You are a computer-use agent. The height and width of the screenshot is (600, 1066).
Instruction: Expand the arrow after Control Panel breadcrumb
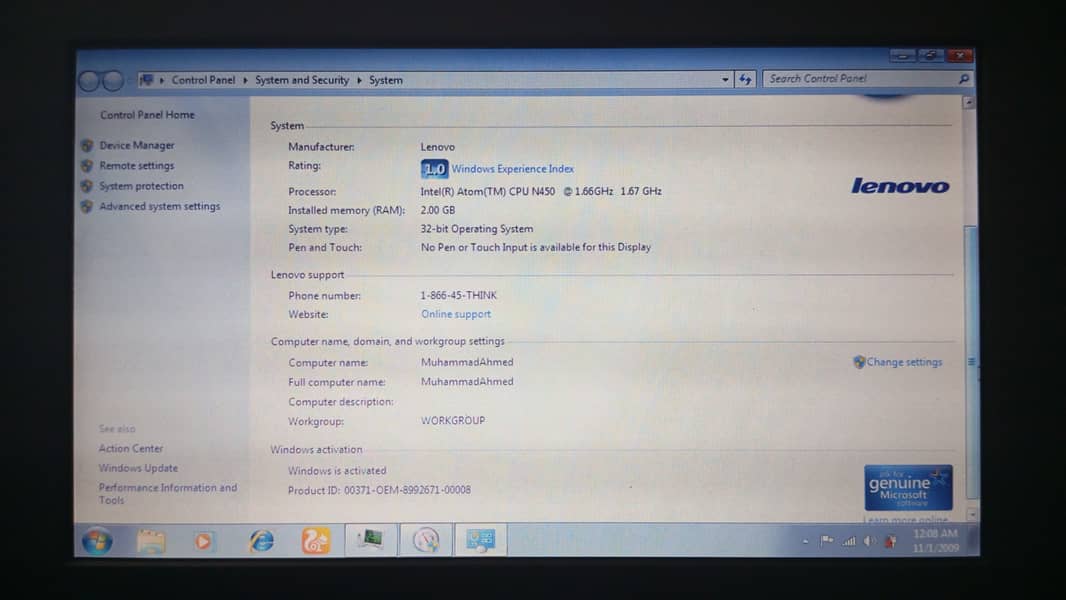pos(245,80)
